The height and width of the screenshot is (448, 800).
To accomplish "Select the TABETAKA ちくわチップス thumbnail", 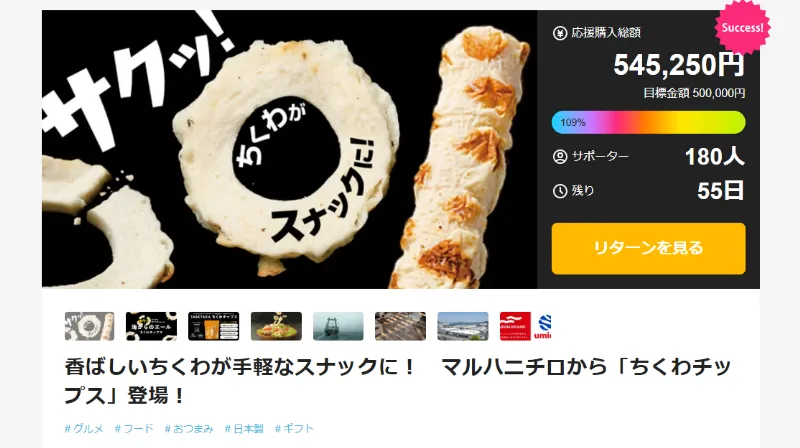I will pyautogui.click(x=213, y=326).
